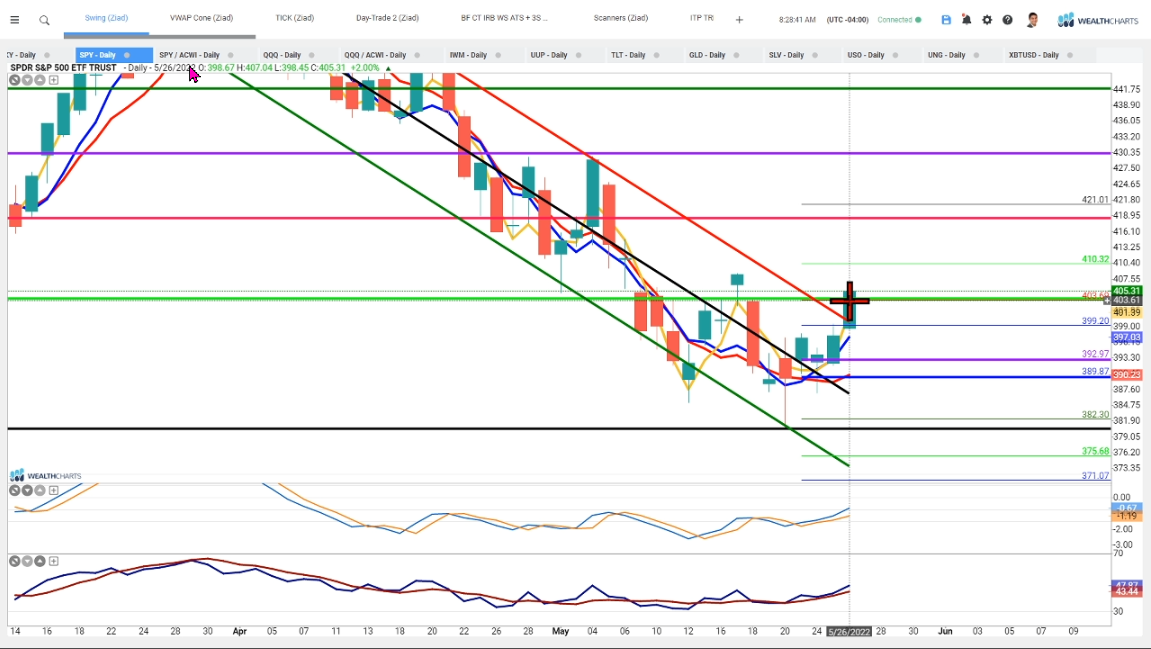Click the plus marker on the 403.61 price label

pos(1107,300)
